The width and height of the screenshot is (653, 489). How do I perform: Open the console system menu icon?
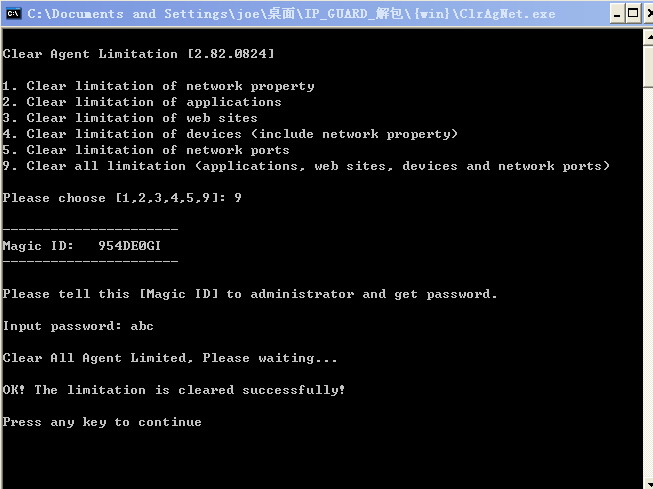(13, 13)
